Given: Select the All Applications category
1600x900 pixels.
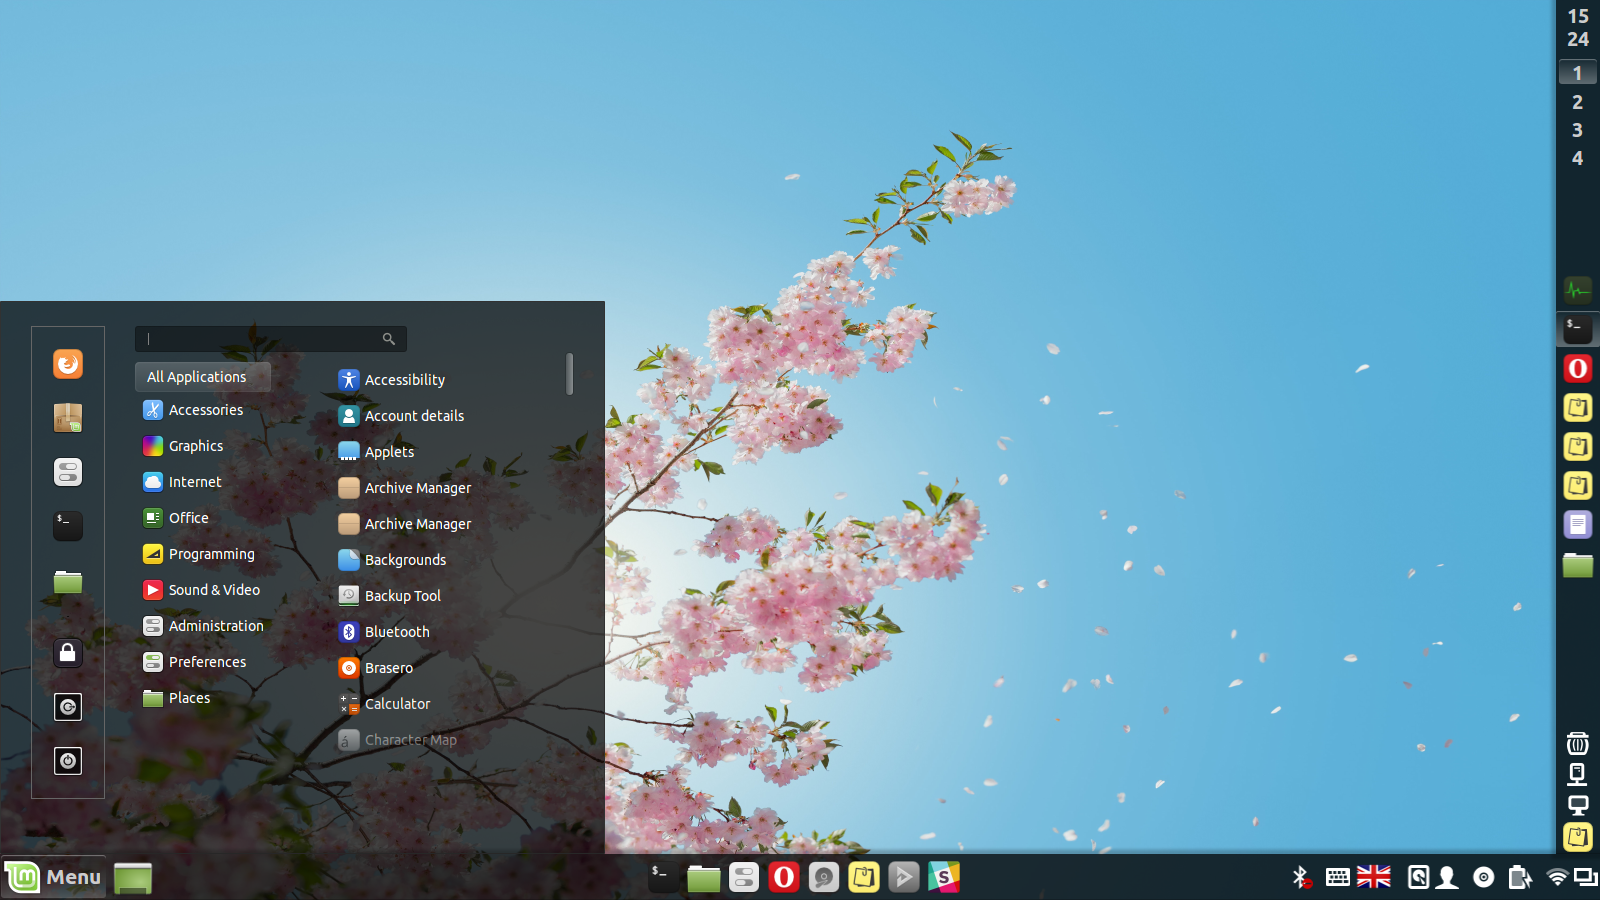Looking at the screenshot, I should [x=203, y=377].
